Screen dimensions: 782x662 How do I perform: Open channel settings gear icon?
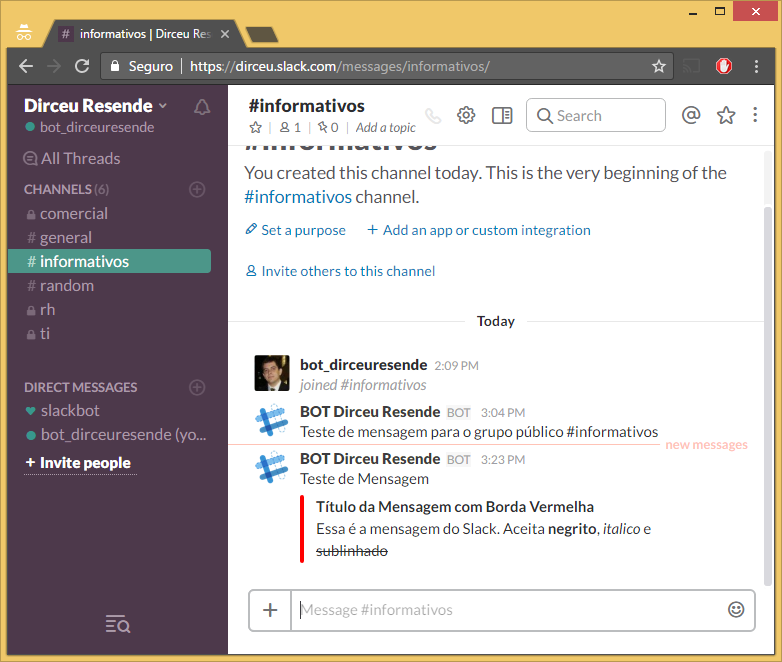click(x=466, y=116)
